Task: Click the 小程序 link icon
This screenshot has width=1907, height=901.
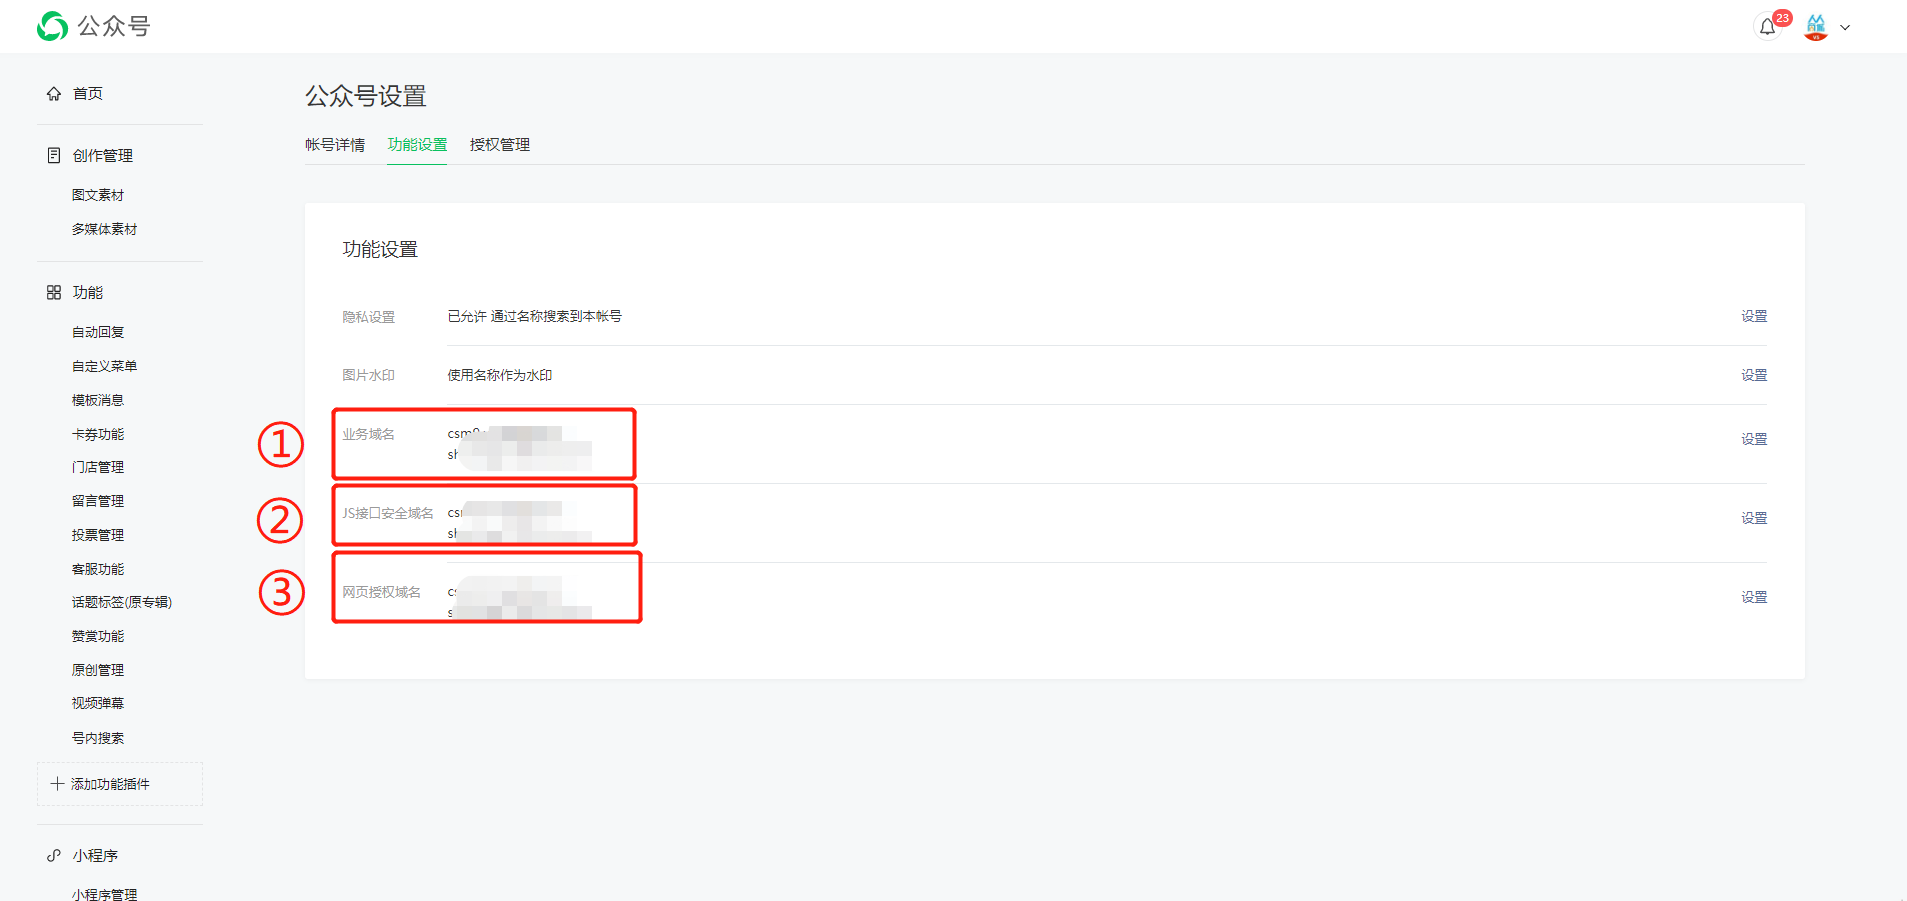Action: click(x=54, y=855)
